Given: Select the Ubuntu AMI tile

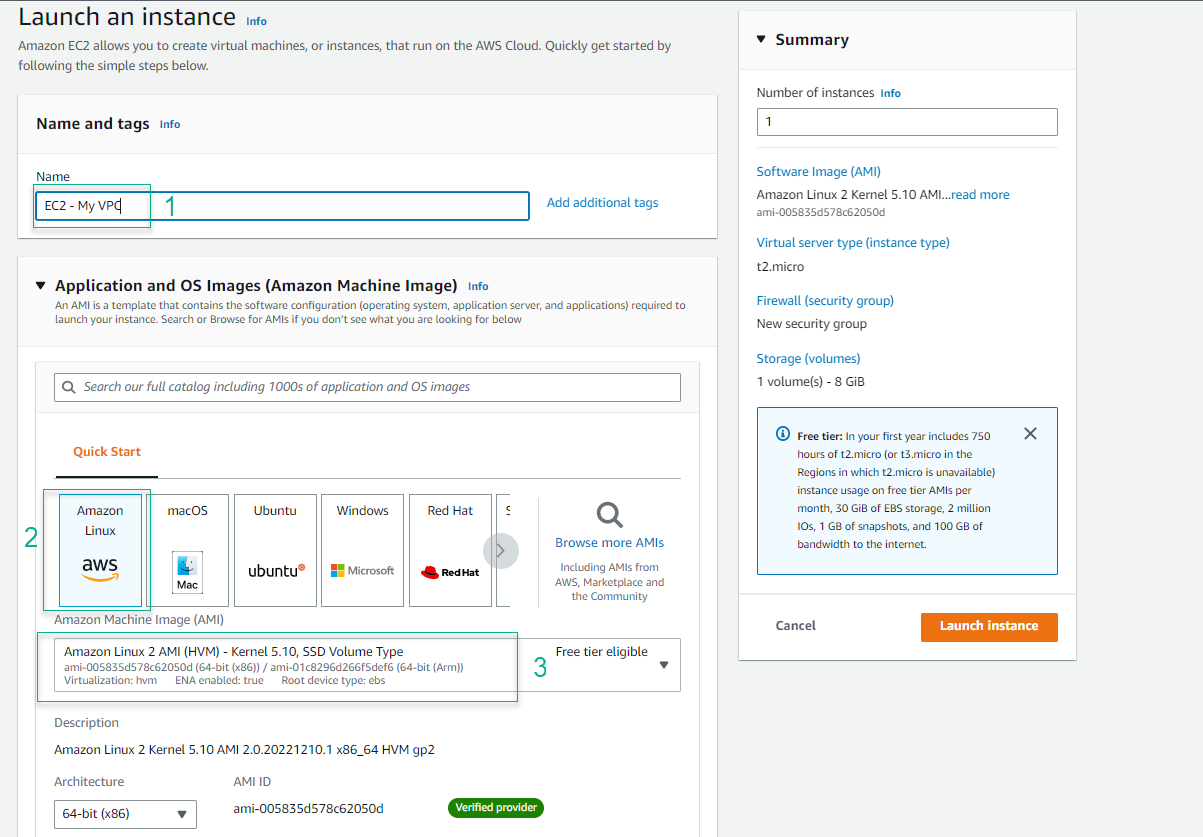Looking at the screenshot, I should 275,550.
